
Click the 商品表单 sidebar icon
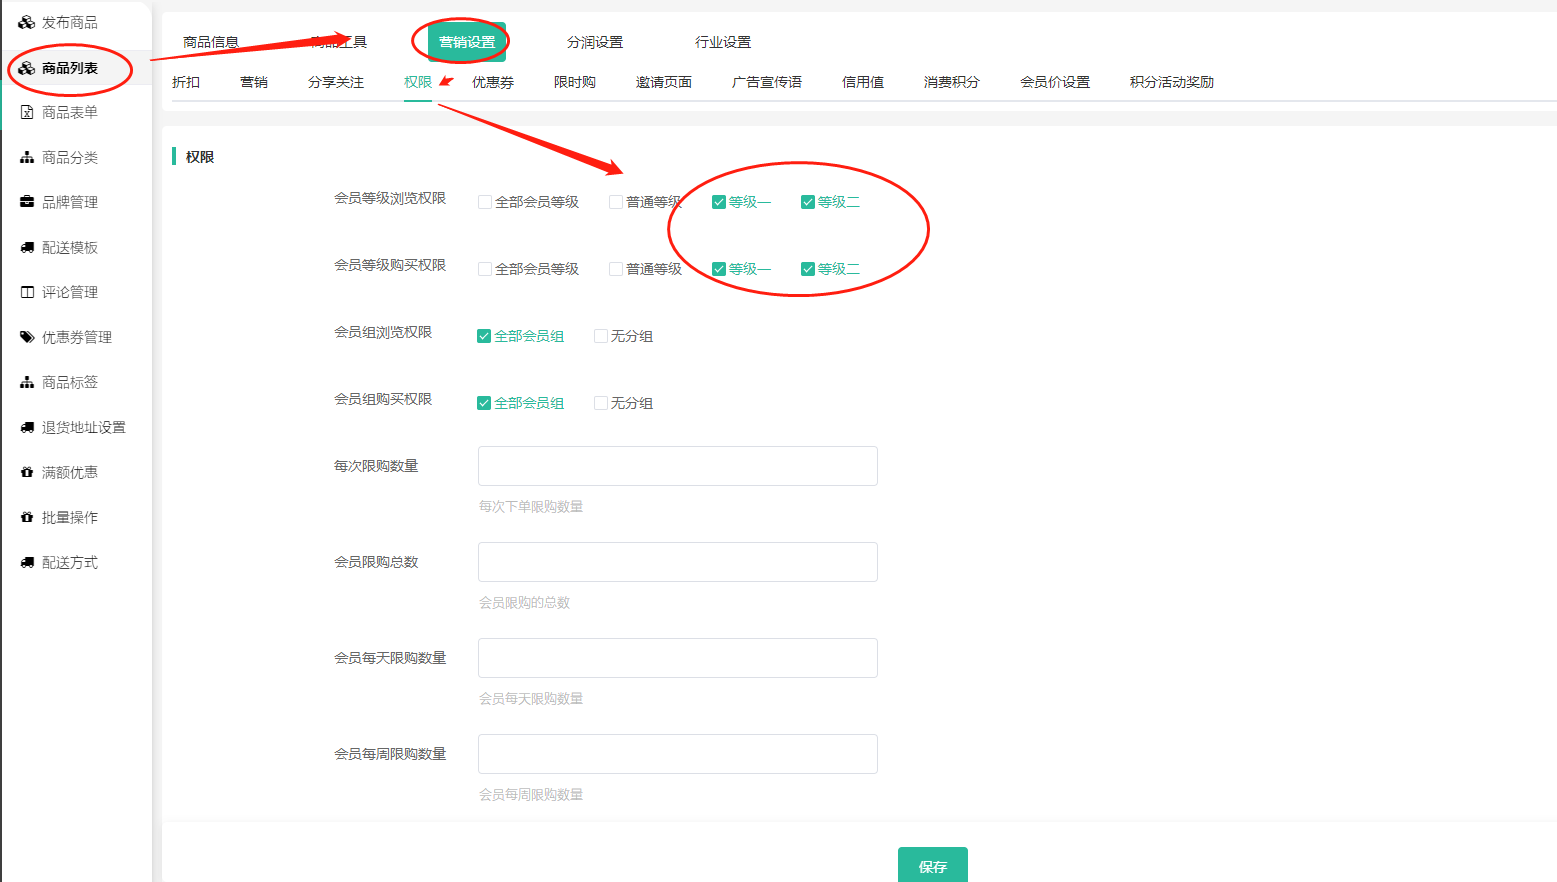27,112
